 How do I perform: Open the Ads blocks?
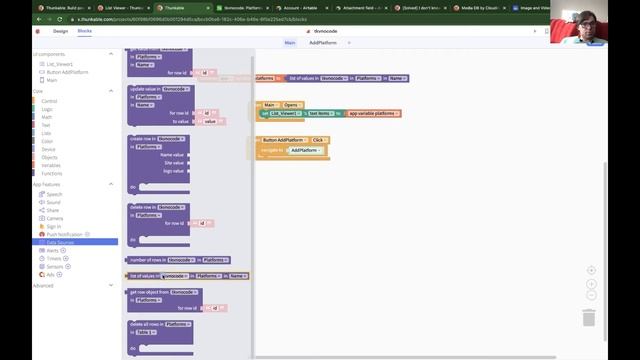(50, 275)
